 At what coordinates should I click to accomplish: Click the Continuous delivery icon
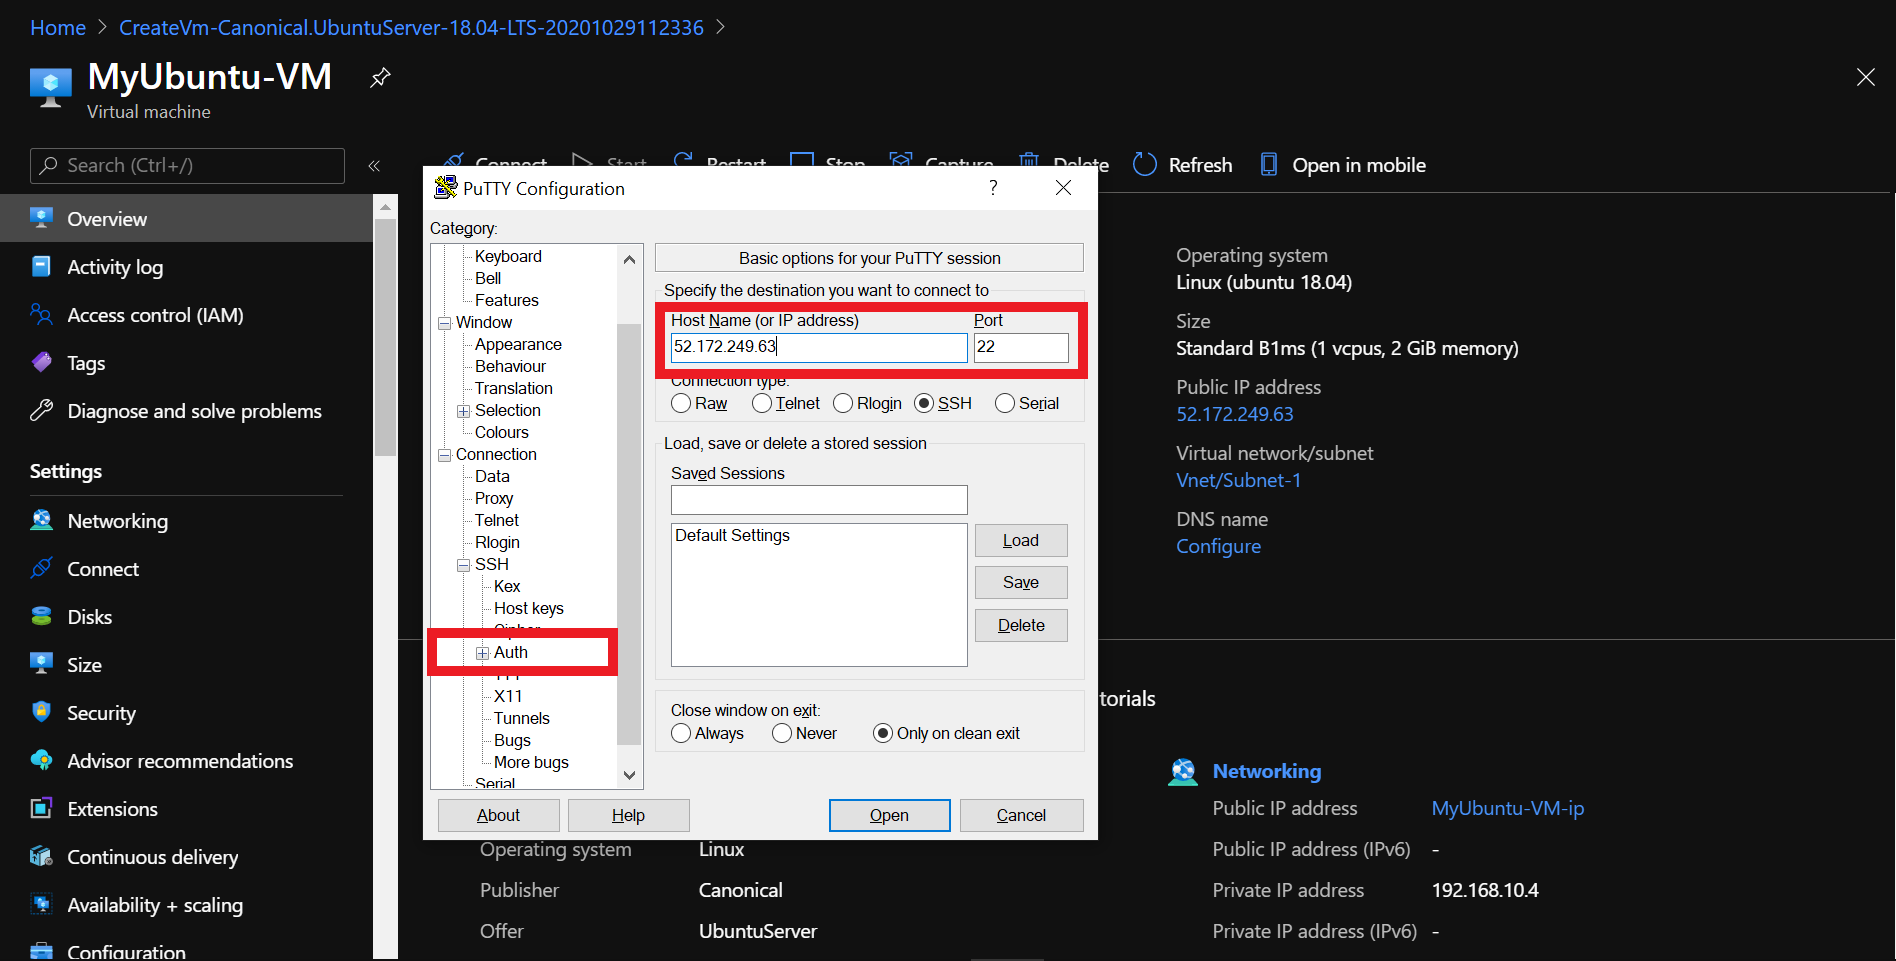pyautogui.click(x=41, y=856)
